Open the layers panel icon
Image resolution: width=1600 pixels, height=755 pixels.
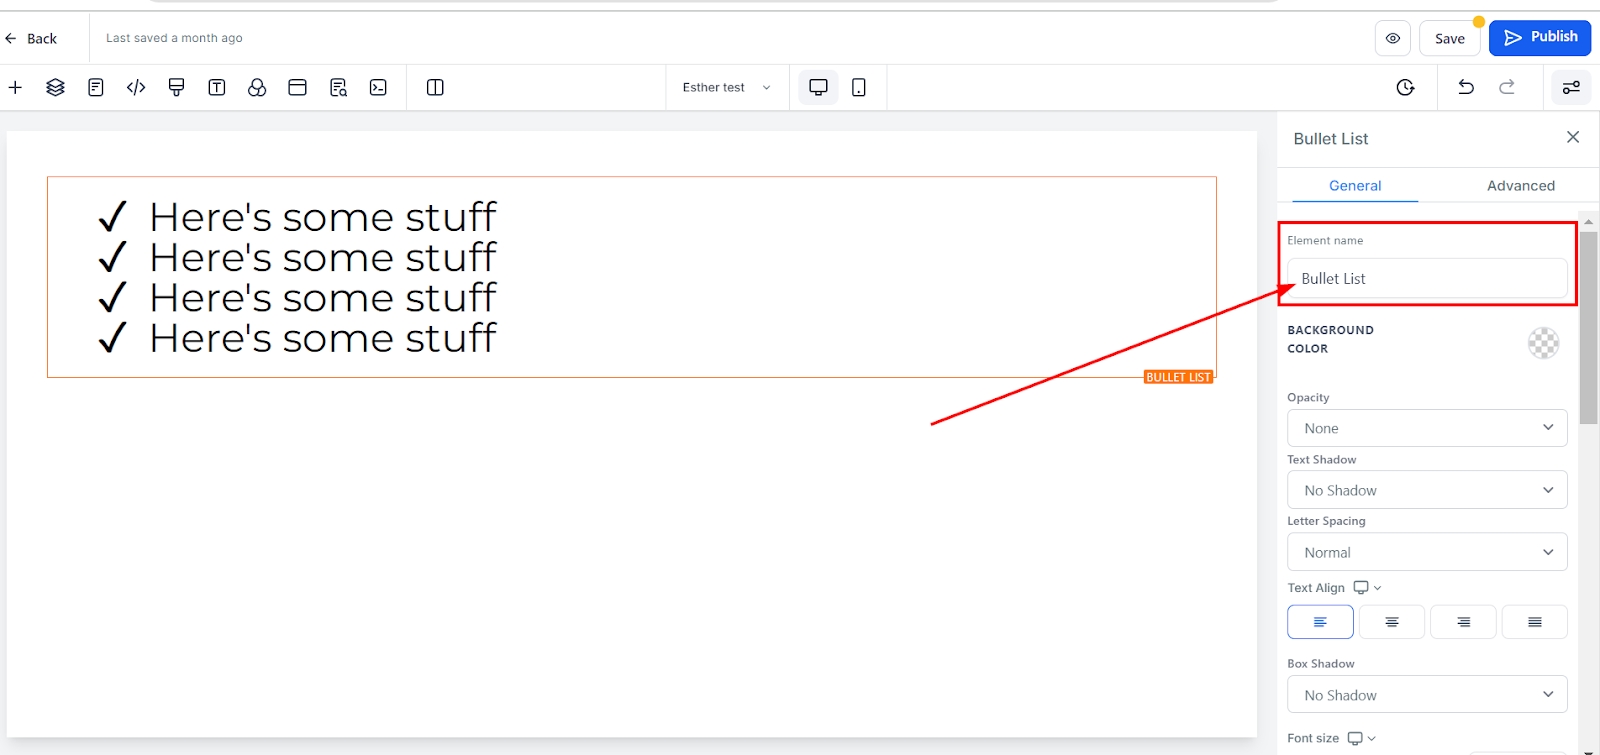click(55, 88)
